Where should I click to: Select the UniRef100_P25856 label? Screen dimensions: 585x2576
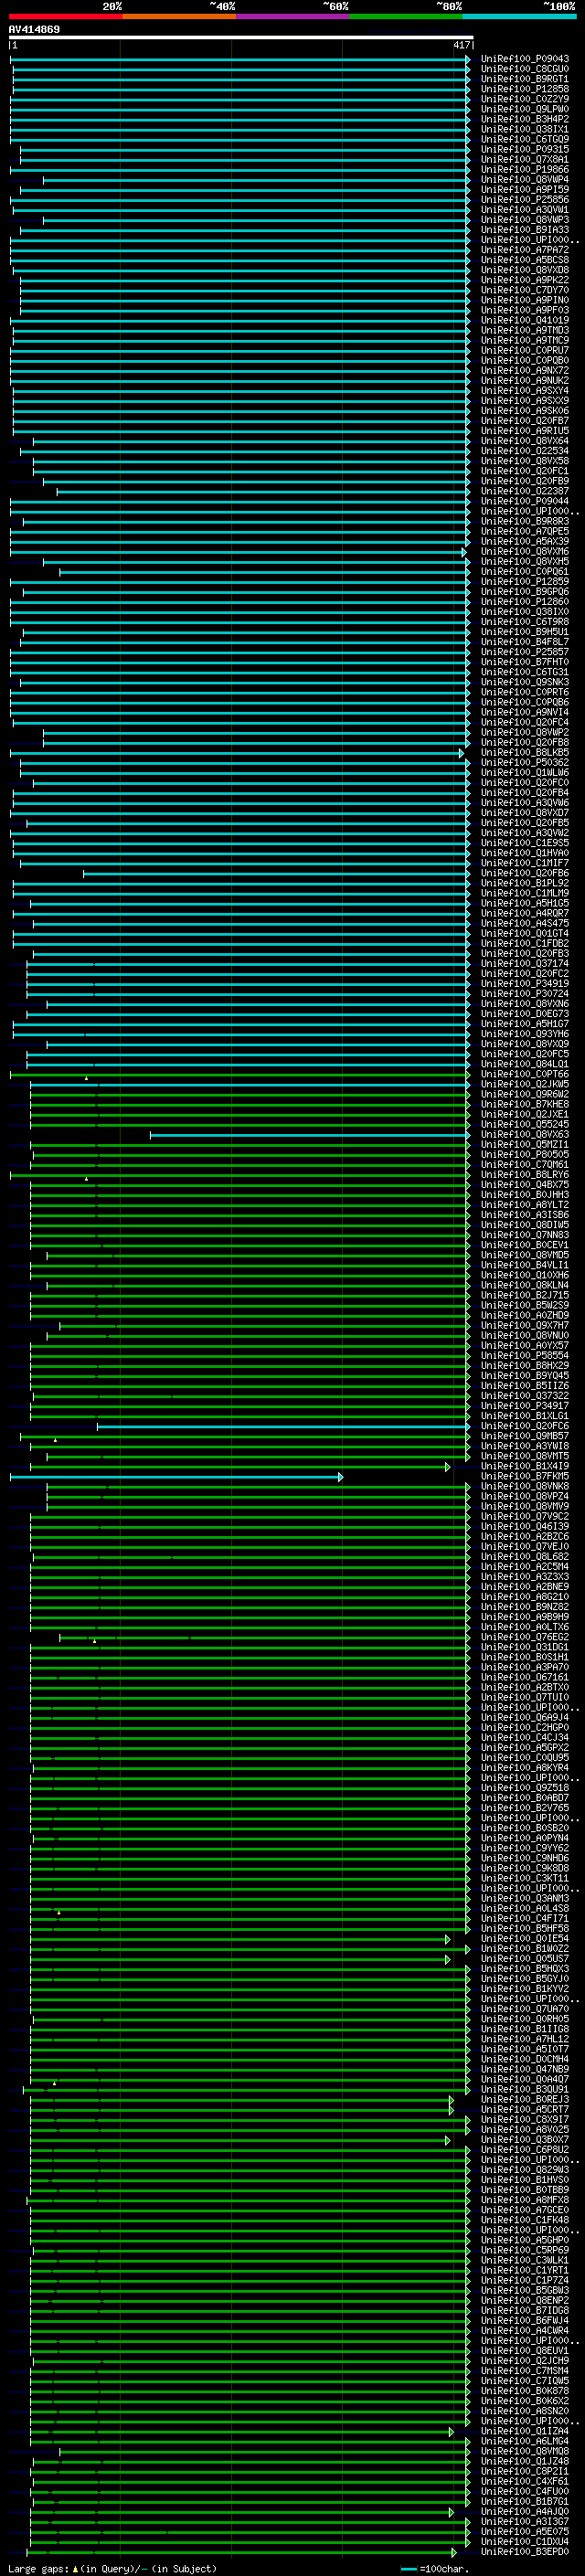pos(525,200)
